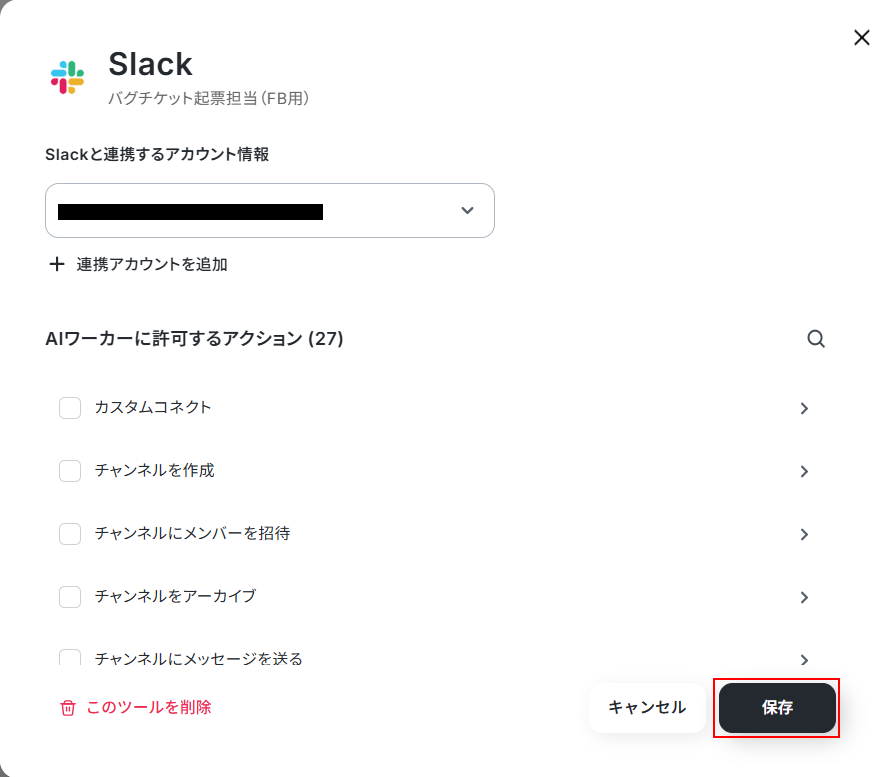Click the Slack logo icon
881x777 pixels.
point(67,78)
